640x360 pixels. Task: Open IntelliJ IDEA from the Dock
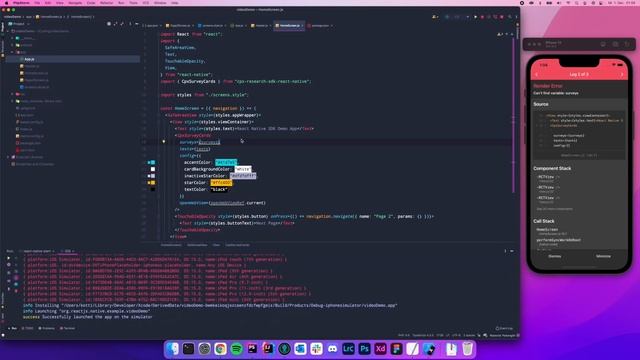tap(268, 349)
